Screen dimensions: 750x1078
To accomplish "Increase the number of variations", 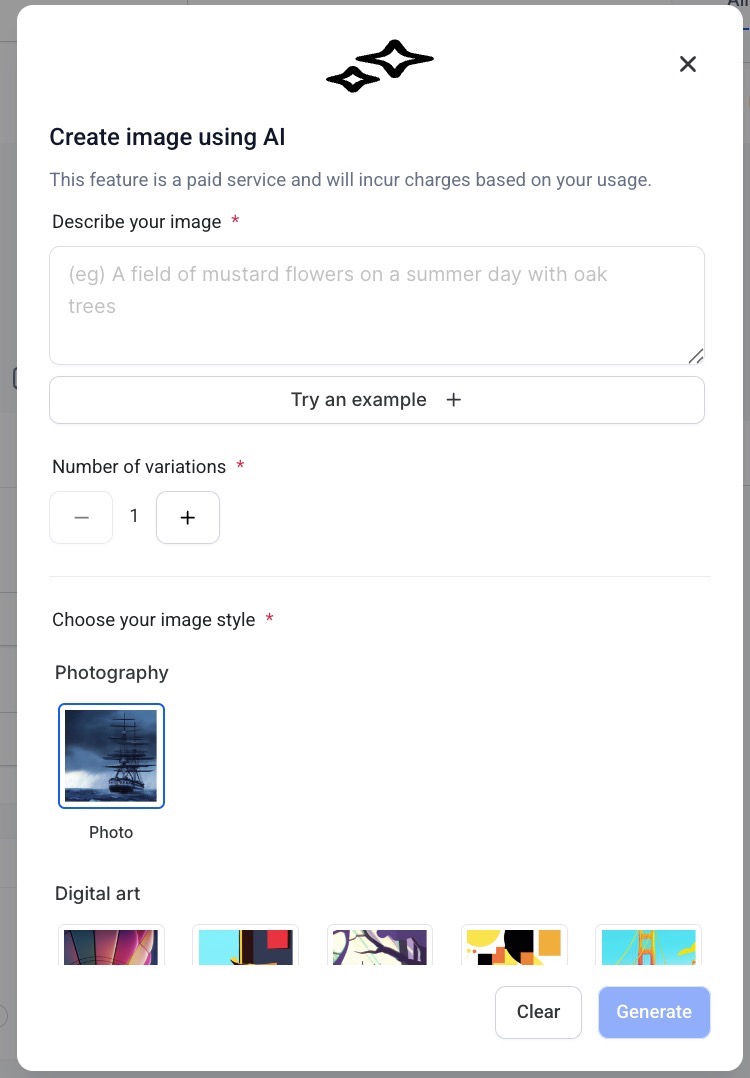I will pyautogui.click(x=188, y=518).
